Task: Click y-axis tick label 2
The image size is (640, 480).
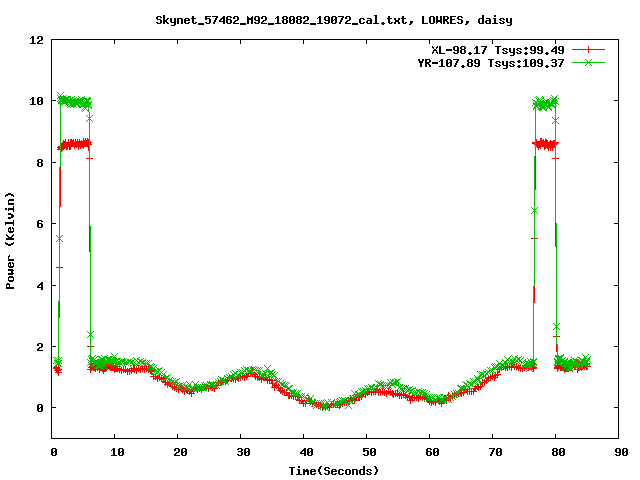Action: click(x=40, y=347)
